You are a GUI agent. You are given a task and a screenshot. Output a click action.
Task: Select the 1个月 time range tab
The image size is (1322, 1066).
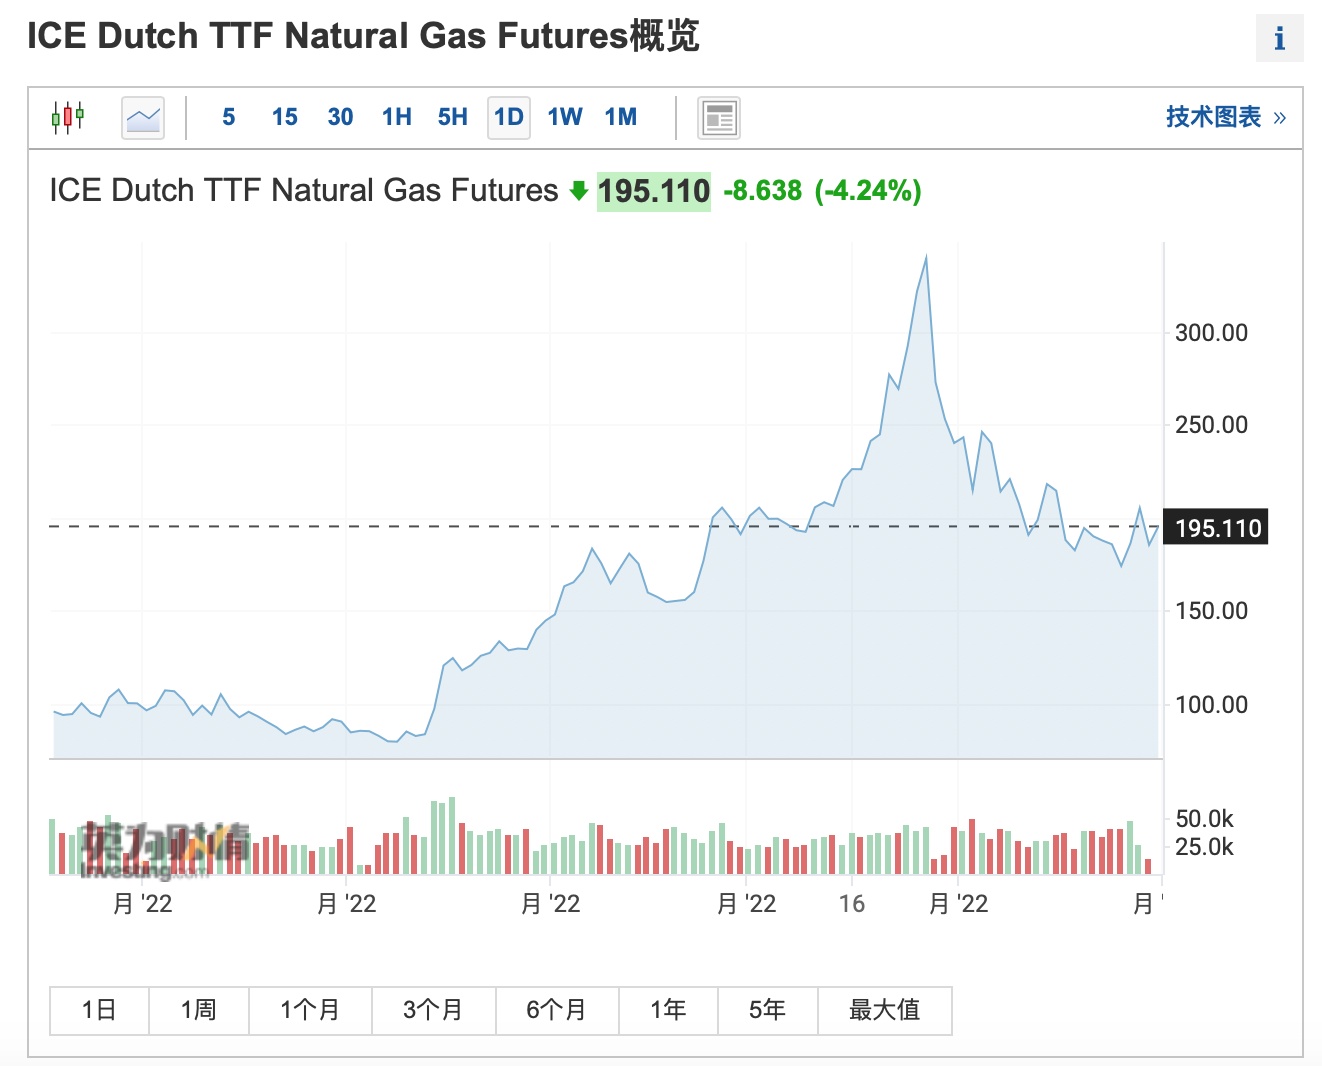click(310, 1010)
